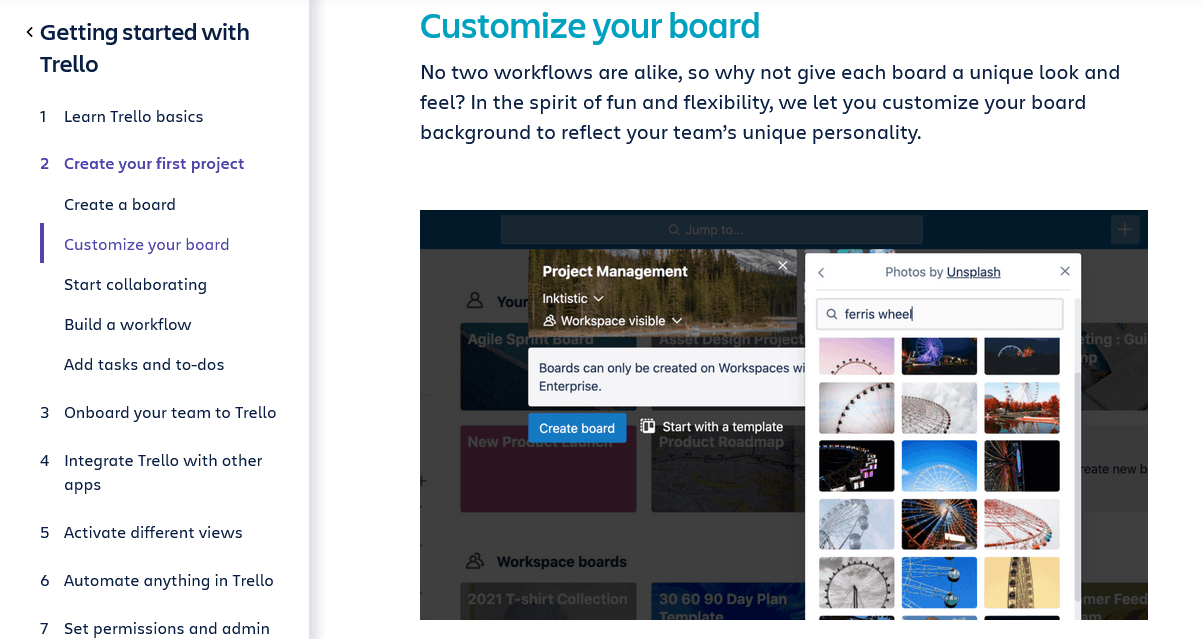
Task: Click the Workspace boards group icon
Action: click(476, 561)
